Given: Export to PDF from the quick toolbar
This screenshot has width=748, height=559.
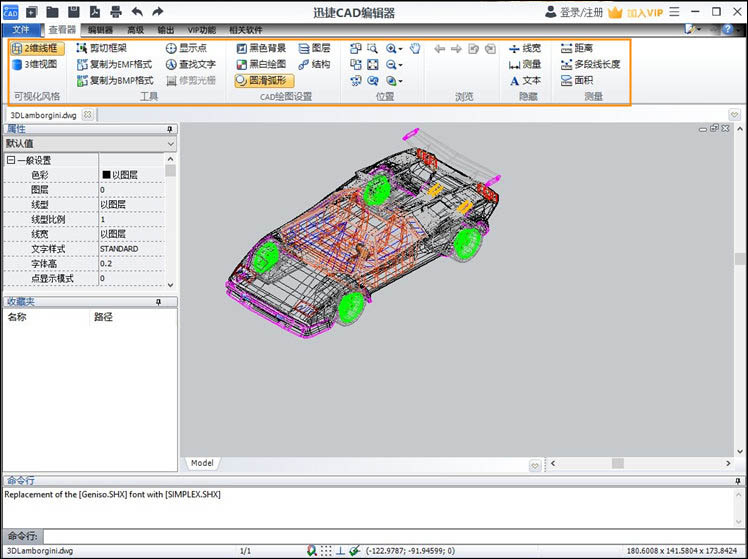Looking at the screenshot, I should point(95,12).
